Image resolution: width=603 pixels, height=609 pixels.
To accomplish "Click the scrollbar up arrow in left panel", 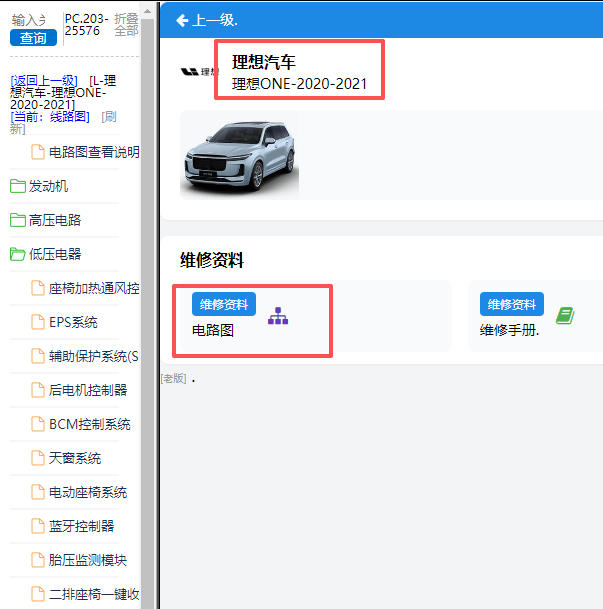I will [147, 11].
